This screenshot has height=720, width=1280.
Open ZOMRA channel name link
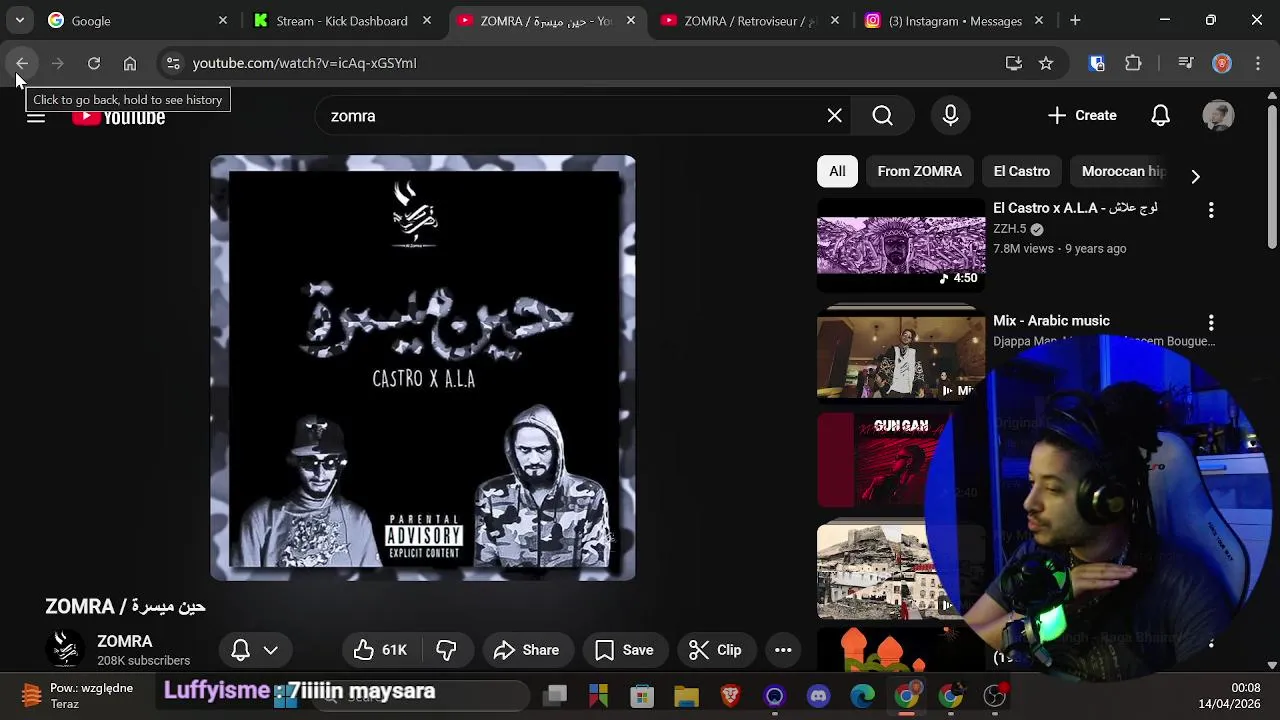125,642
